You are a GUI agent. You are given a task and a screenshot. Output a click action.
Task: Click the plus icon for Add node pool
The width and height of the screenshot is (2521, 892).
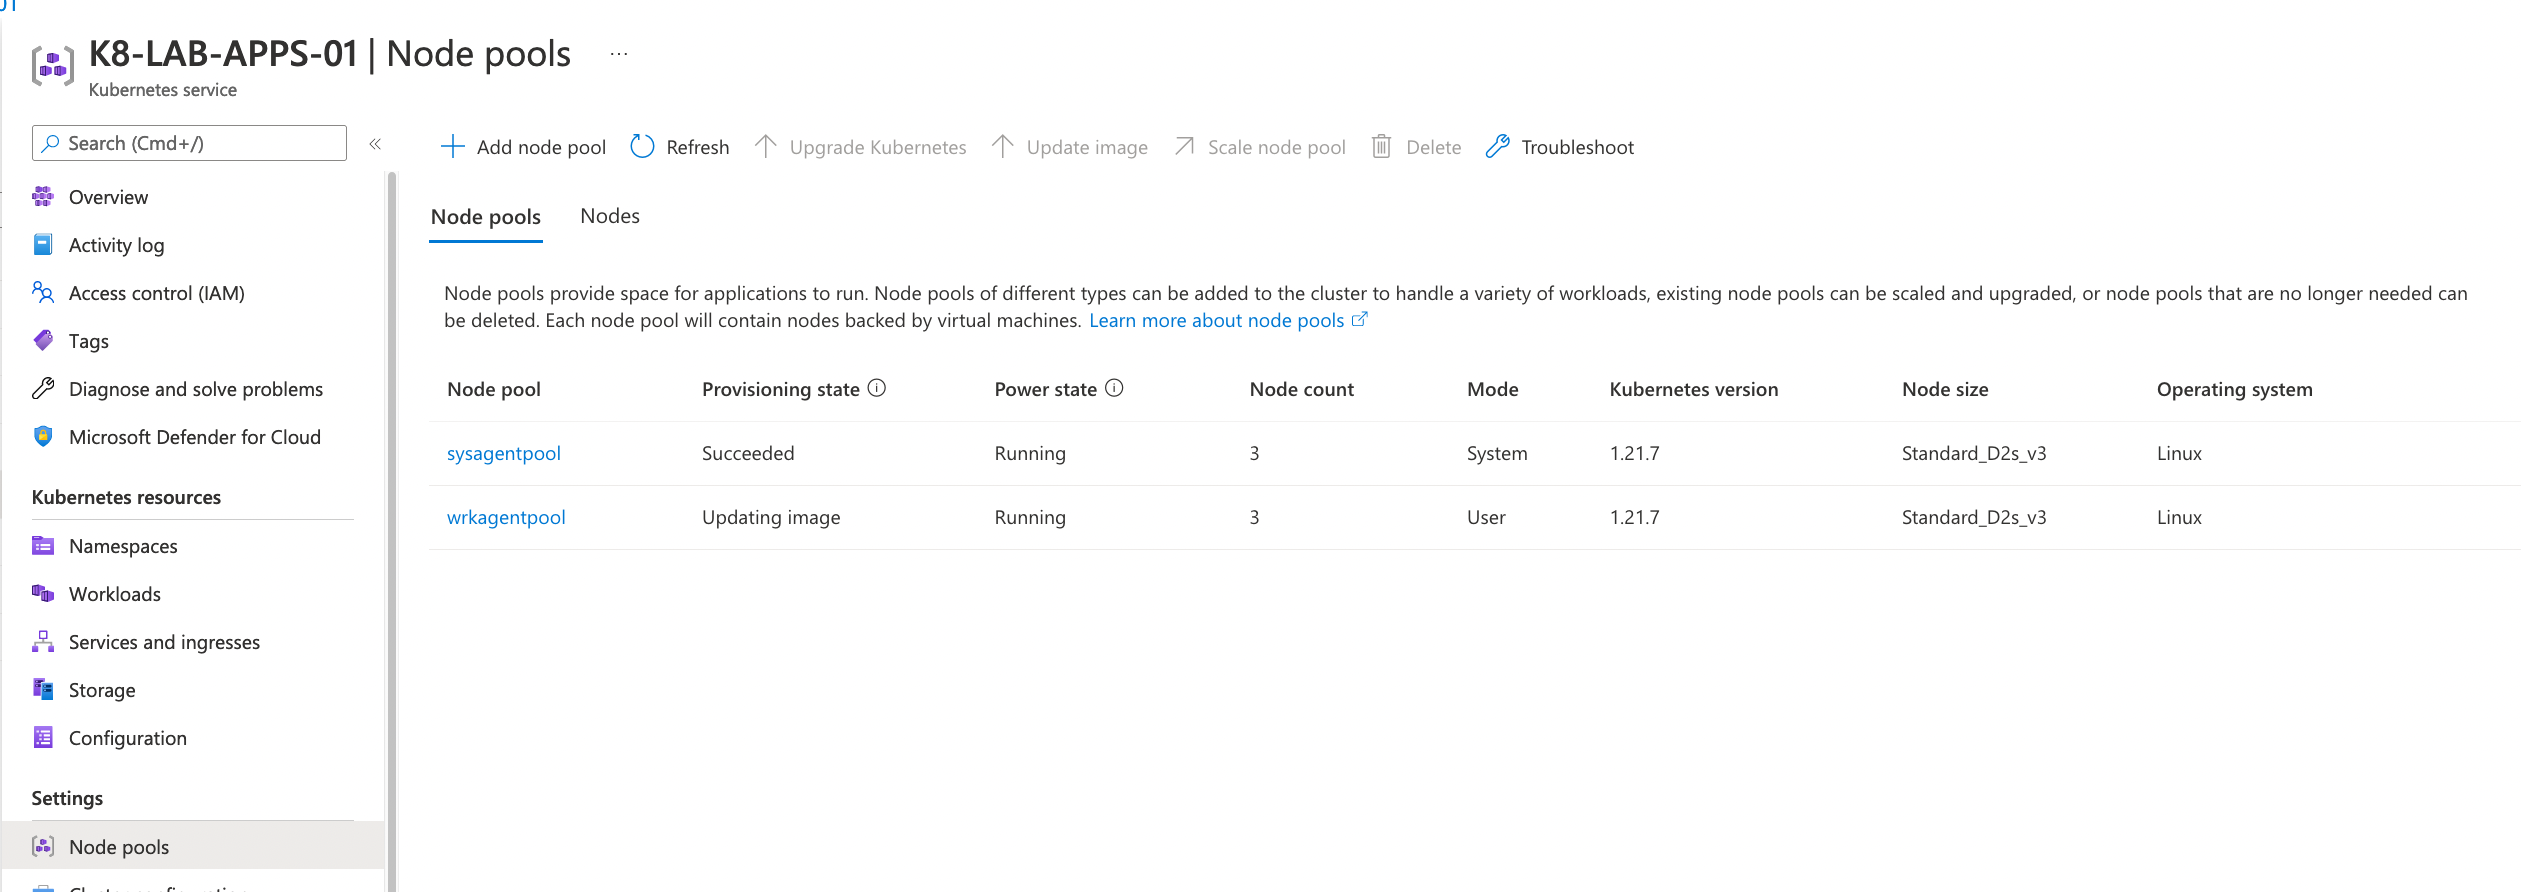452,147
